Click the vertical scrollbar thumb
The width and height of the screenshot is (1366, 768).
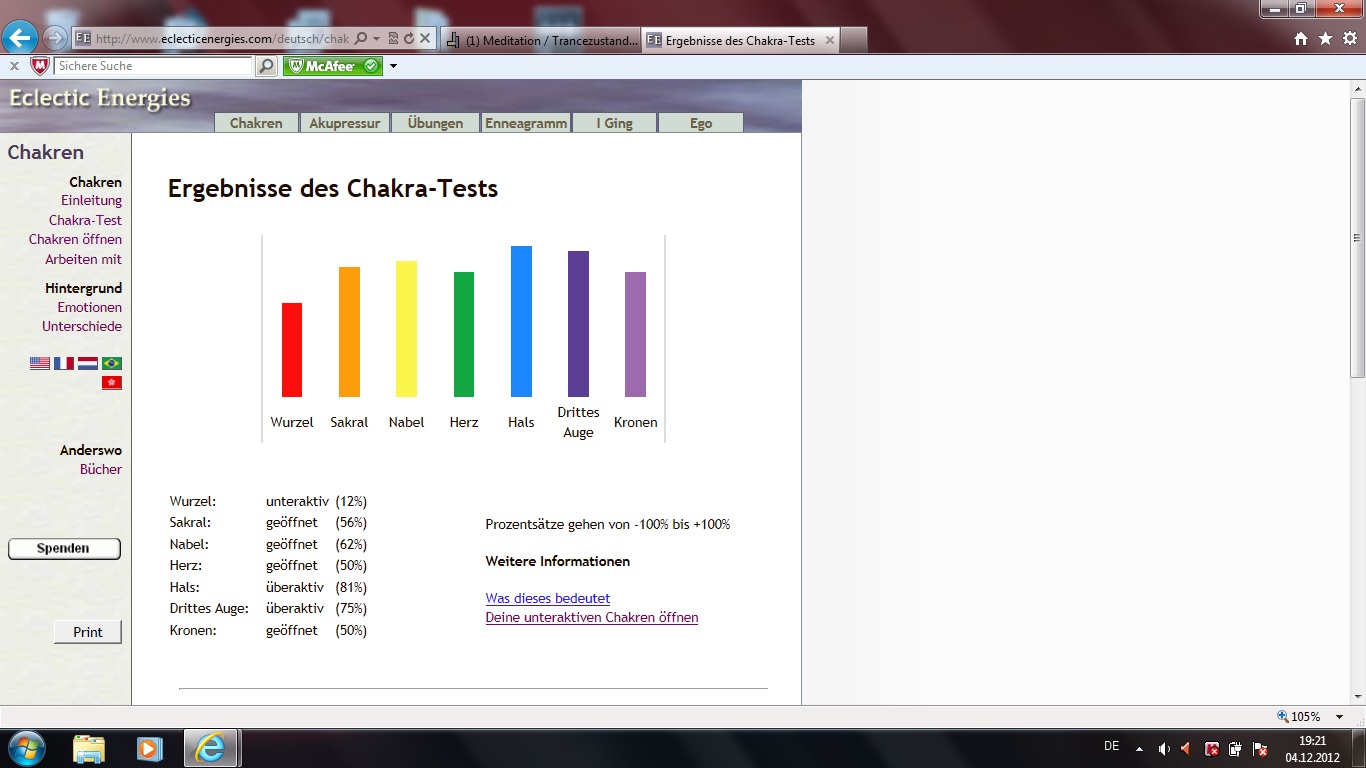pyautogui.click(x=1357, y=237)
